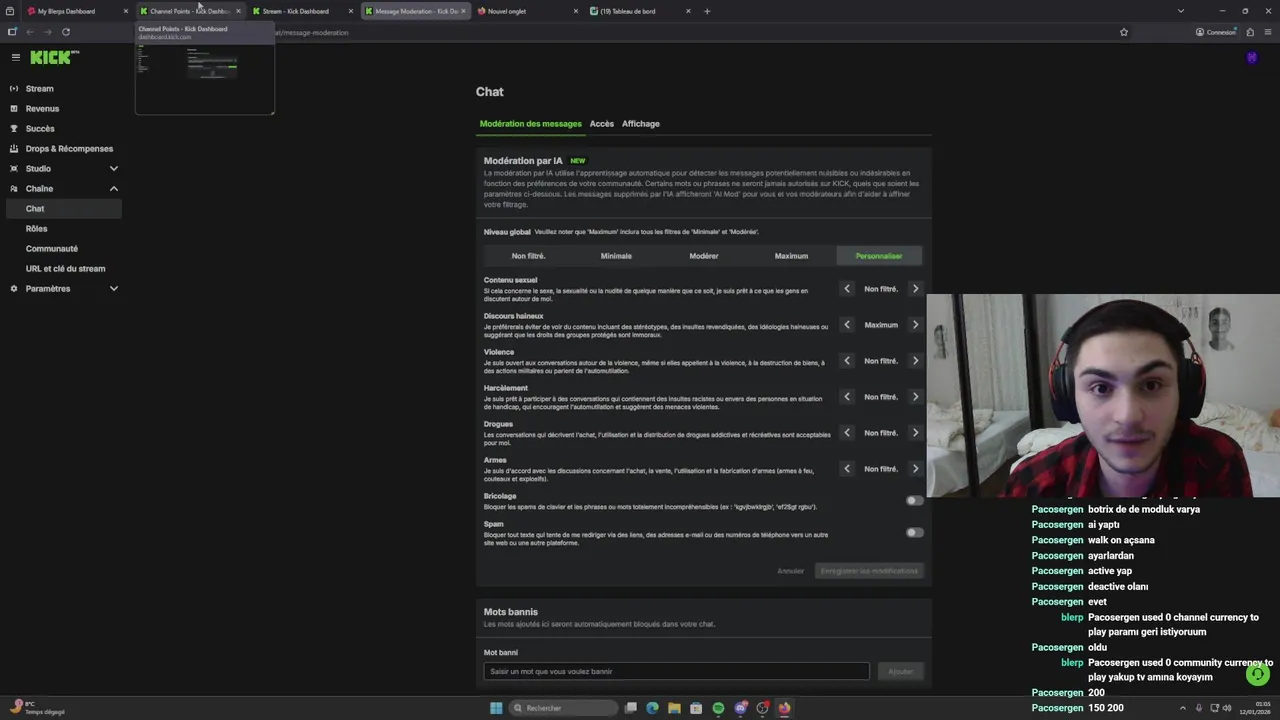Click the taskbar Rechercher search box

[562, 708]
